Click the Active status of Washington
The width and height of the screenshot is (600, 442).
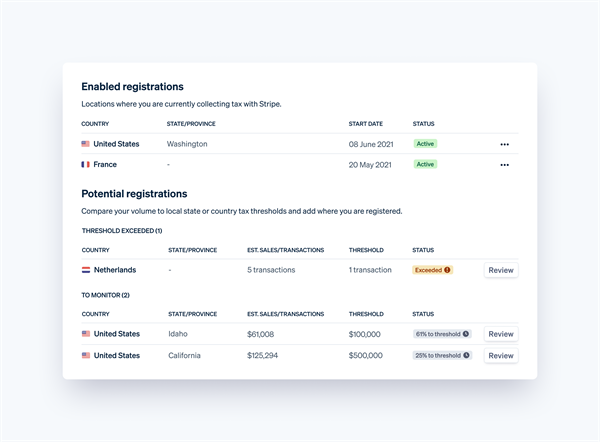click(x=425, y=144)
